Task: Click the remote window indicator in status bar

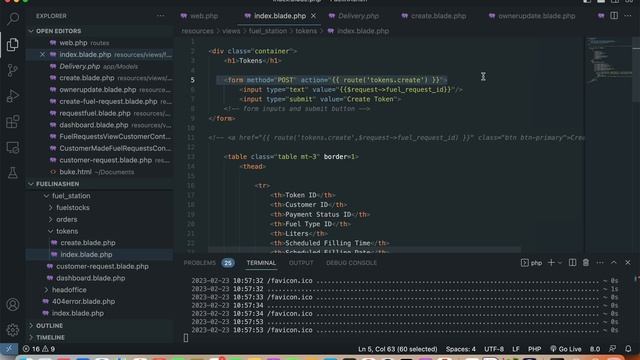Action: click(x=9, y=349)
